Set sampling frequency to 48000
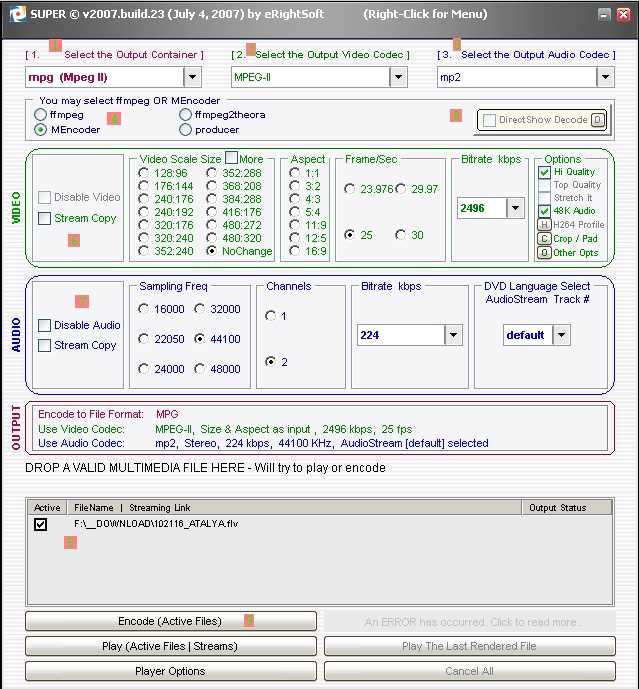The image size is (639, 689). (x=201, y=369)
